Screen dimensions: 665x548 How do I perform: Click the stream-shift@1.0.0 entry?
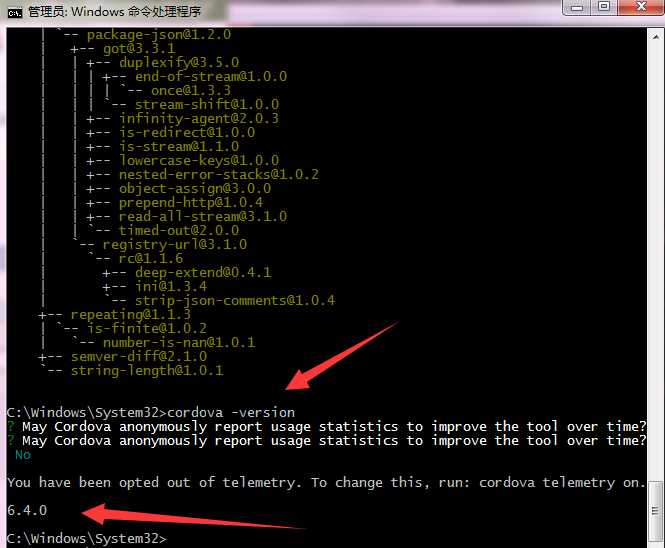207,105
